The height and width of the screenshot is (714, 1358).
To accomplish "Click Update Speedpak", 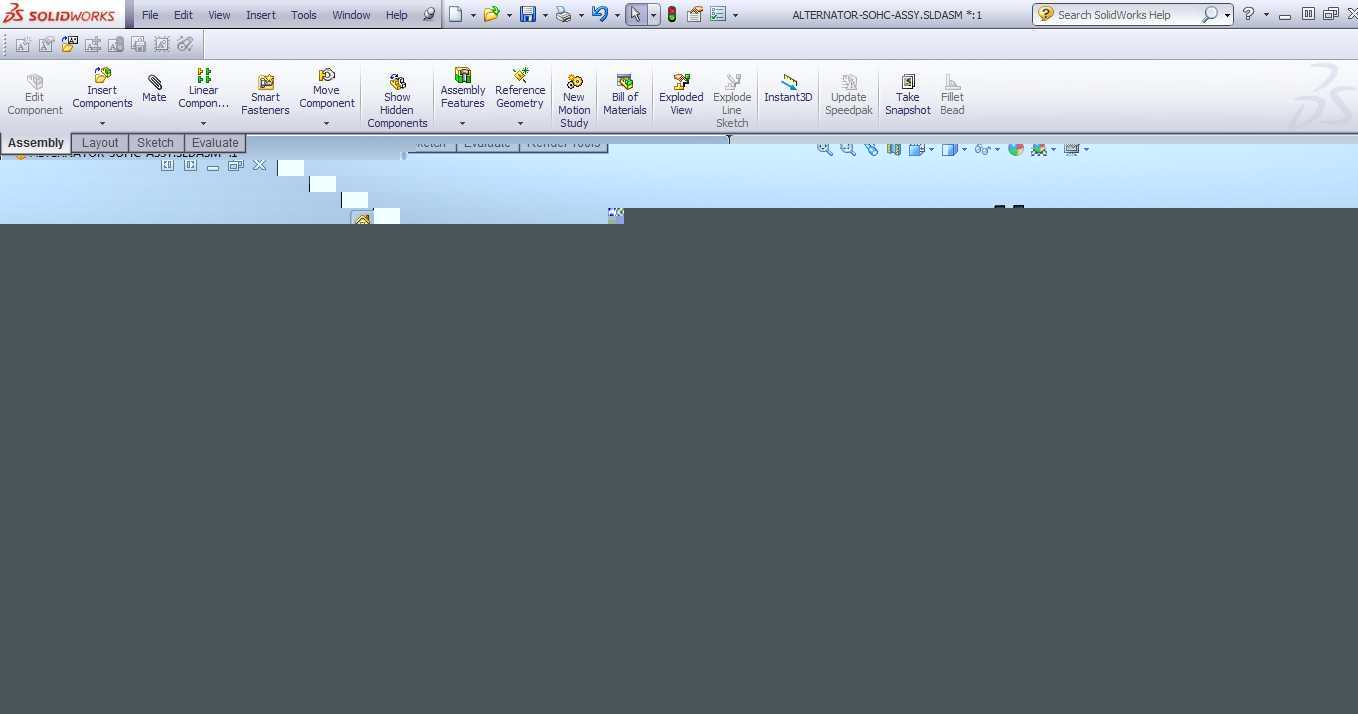I will pos(849,96).
